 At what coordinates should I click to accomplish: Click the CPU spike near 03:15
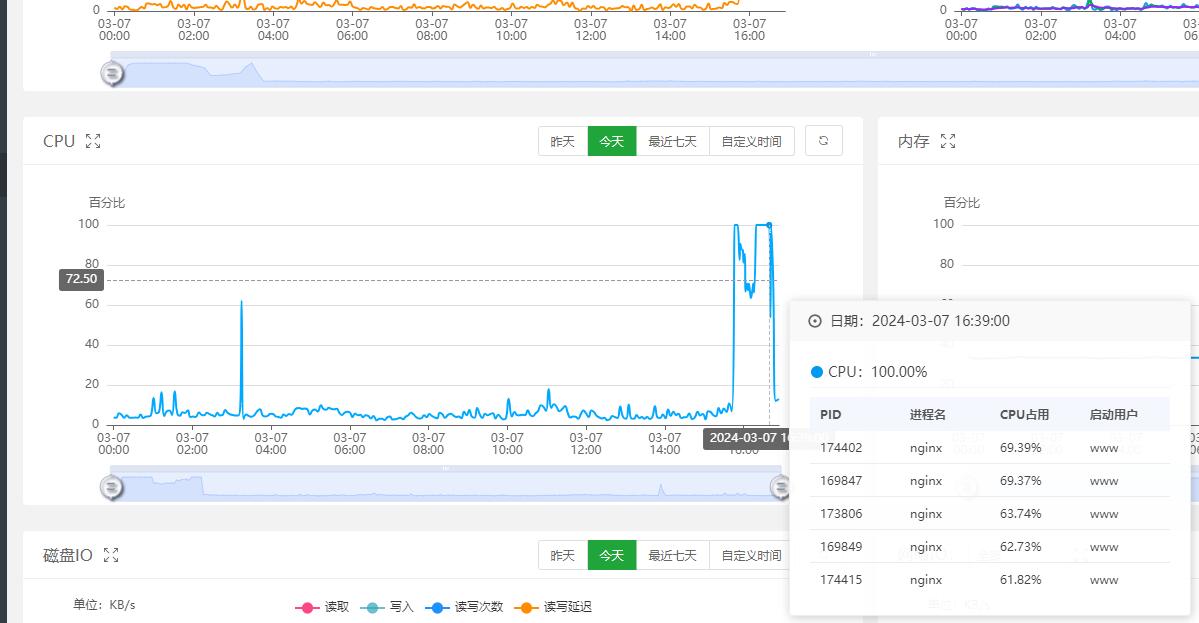(x=242, y=303)
